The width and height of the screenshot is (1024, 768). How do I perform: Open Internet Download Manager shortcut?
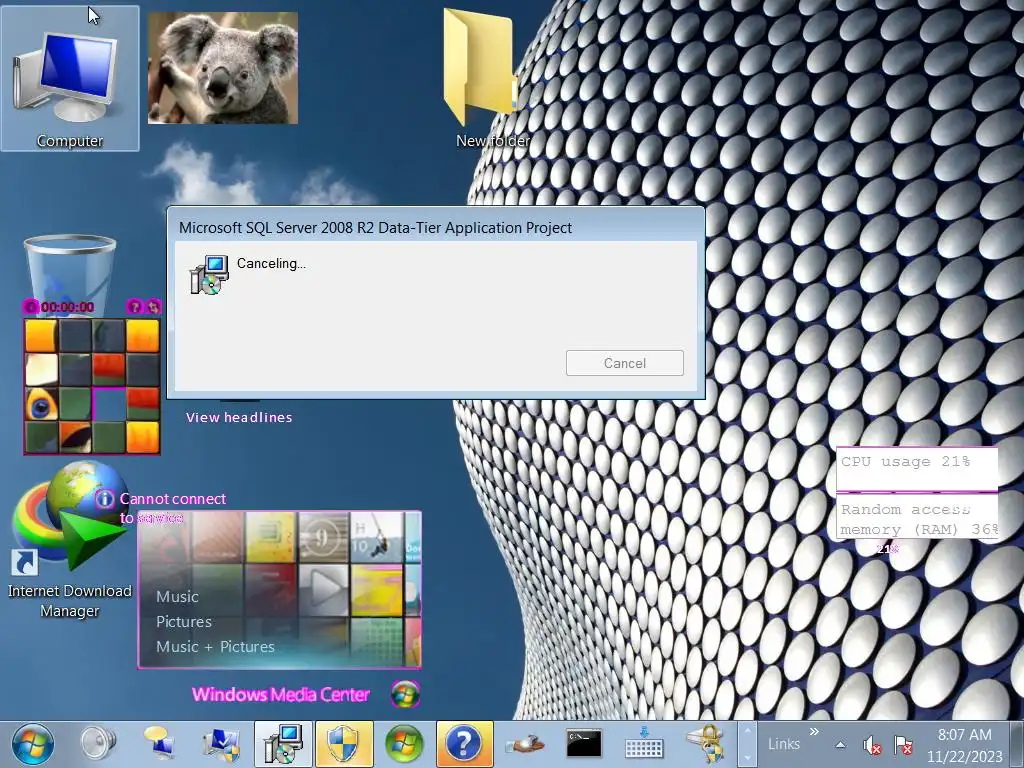(70, 541)
